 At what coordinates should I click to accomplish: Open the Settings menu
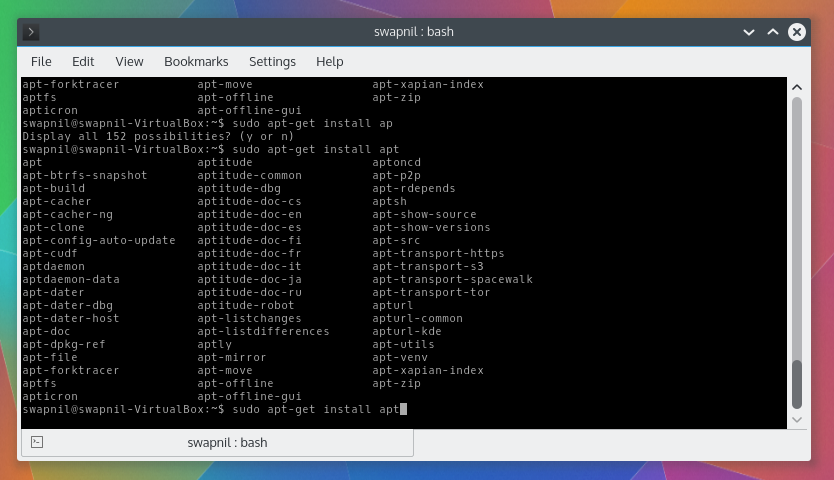coord(272,62)
